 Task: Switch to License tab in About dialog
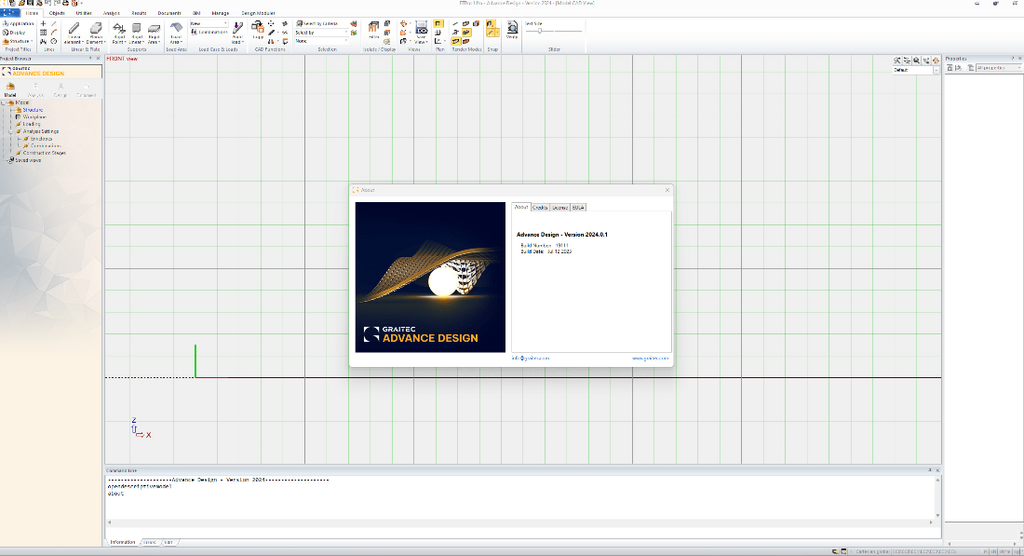point(560,207)
